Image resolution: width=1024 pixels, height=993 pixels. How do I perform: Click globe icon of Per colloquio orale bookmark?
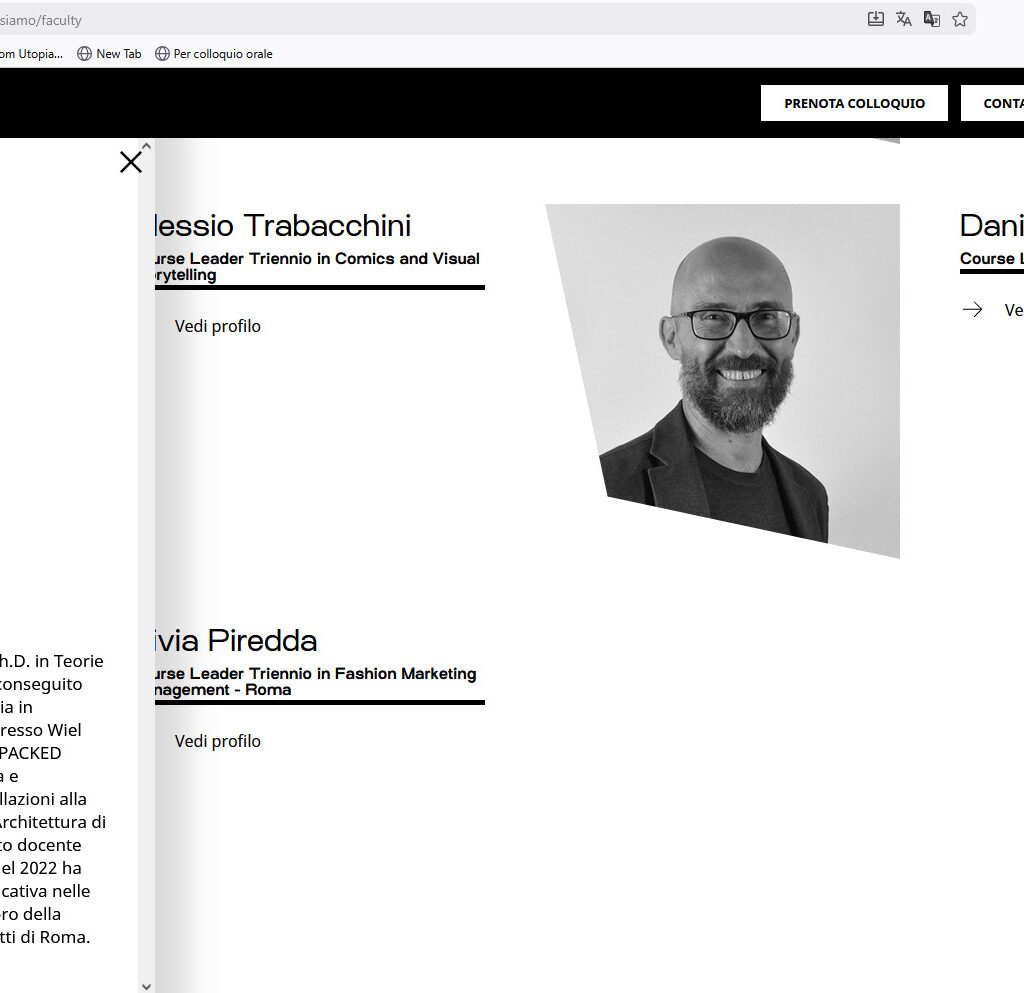[x=162, y=54]
